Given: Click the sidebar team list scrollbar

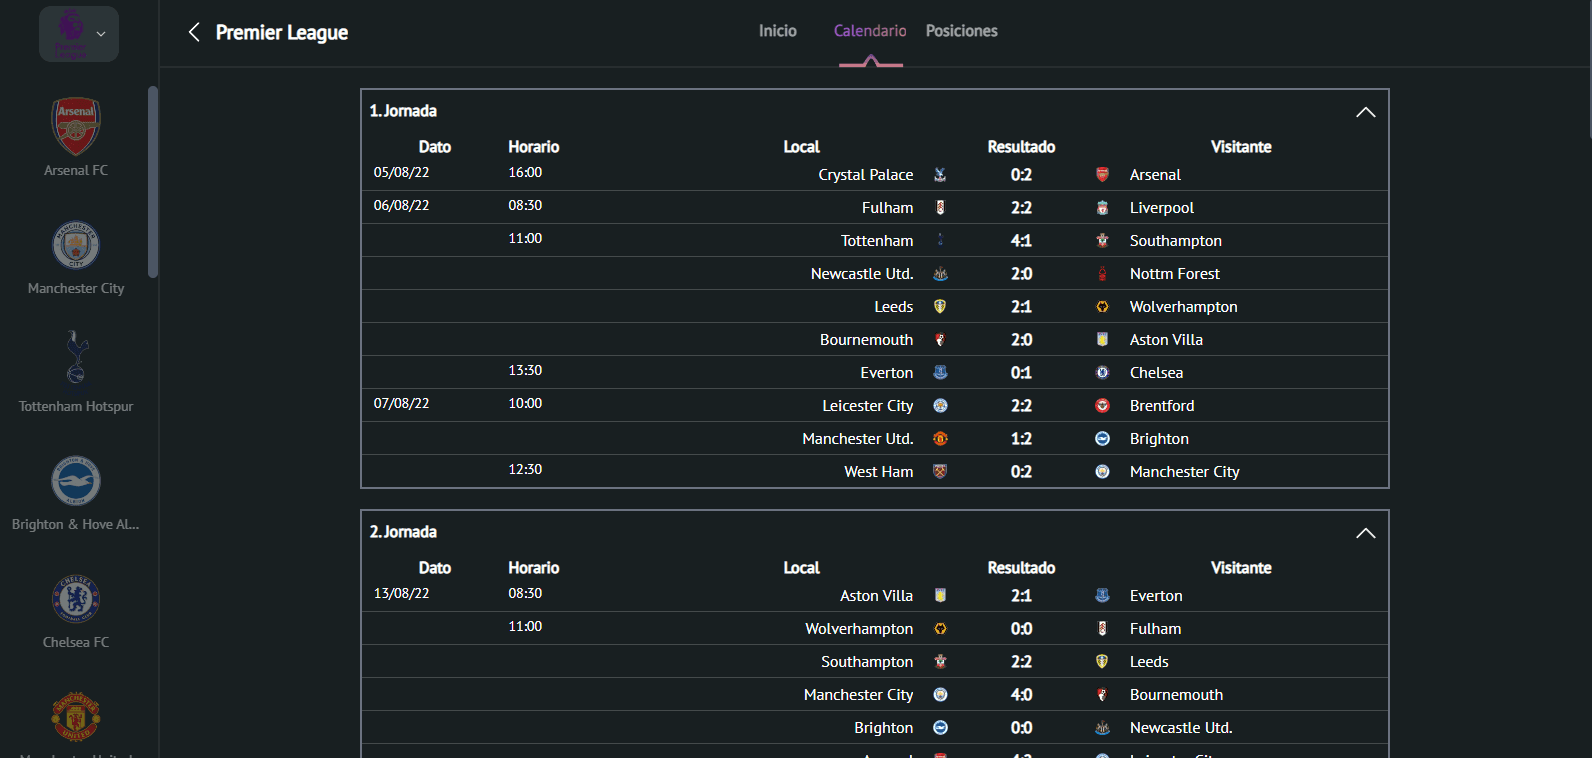Looking at the screenshot, I should click(x=153, y=182).
